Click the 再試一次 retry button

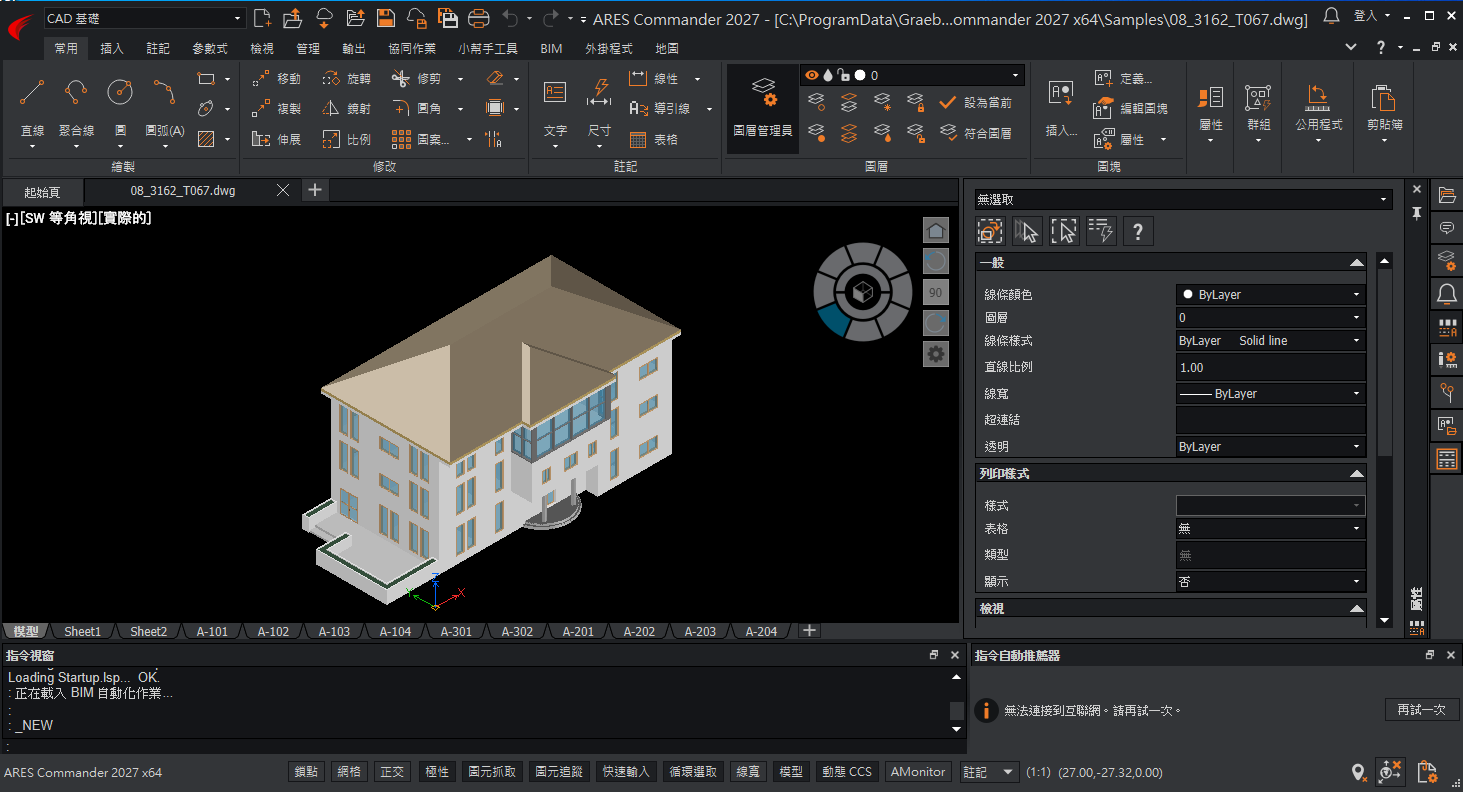coord(1421,710)
